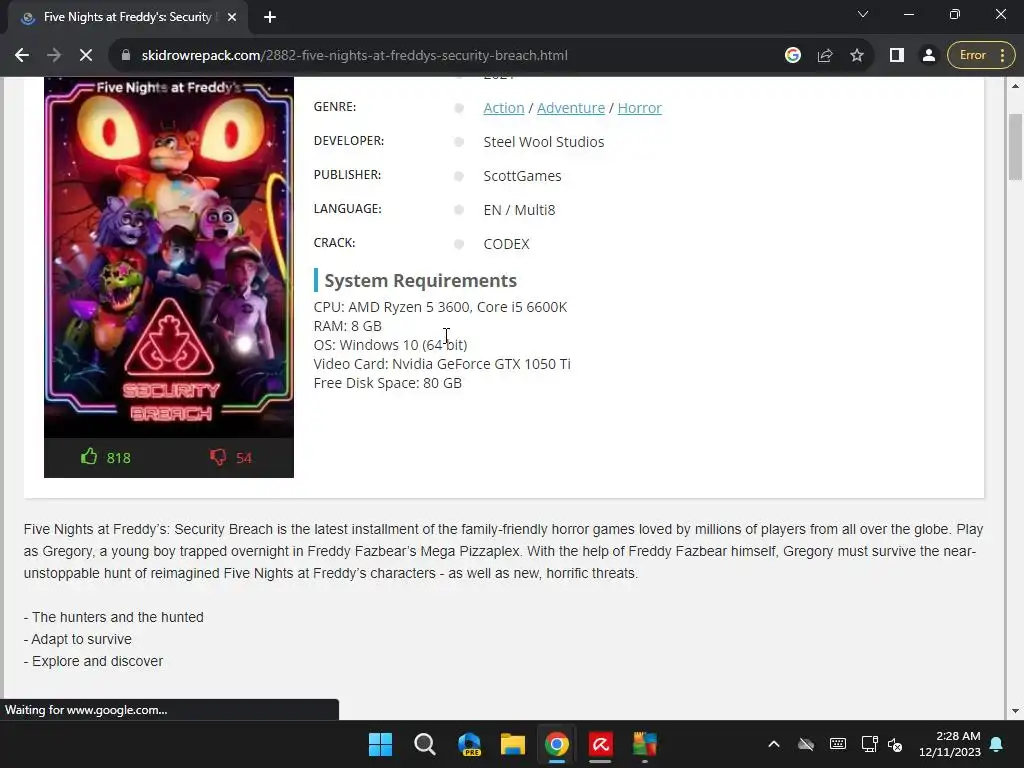Go back to the previous page
Screen dimensions: 1024x768
point(22,56)
